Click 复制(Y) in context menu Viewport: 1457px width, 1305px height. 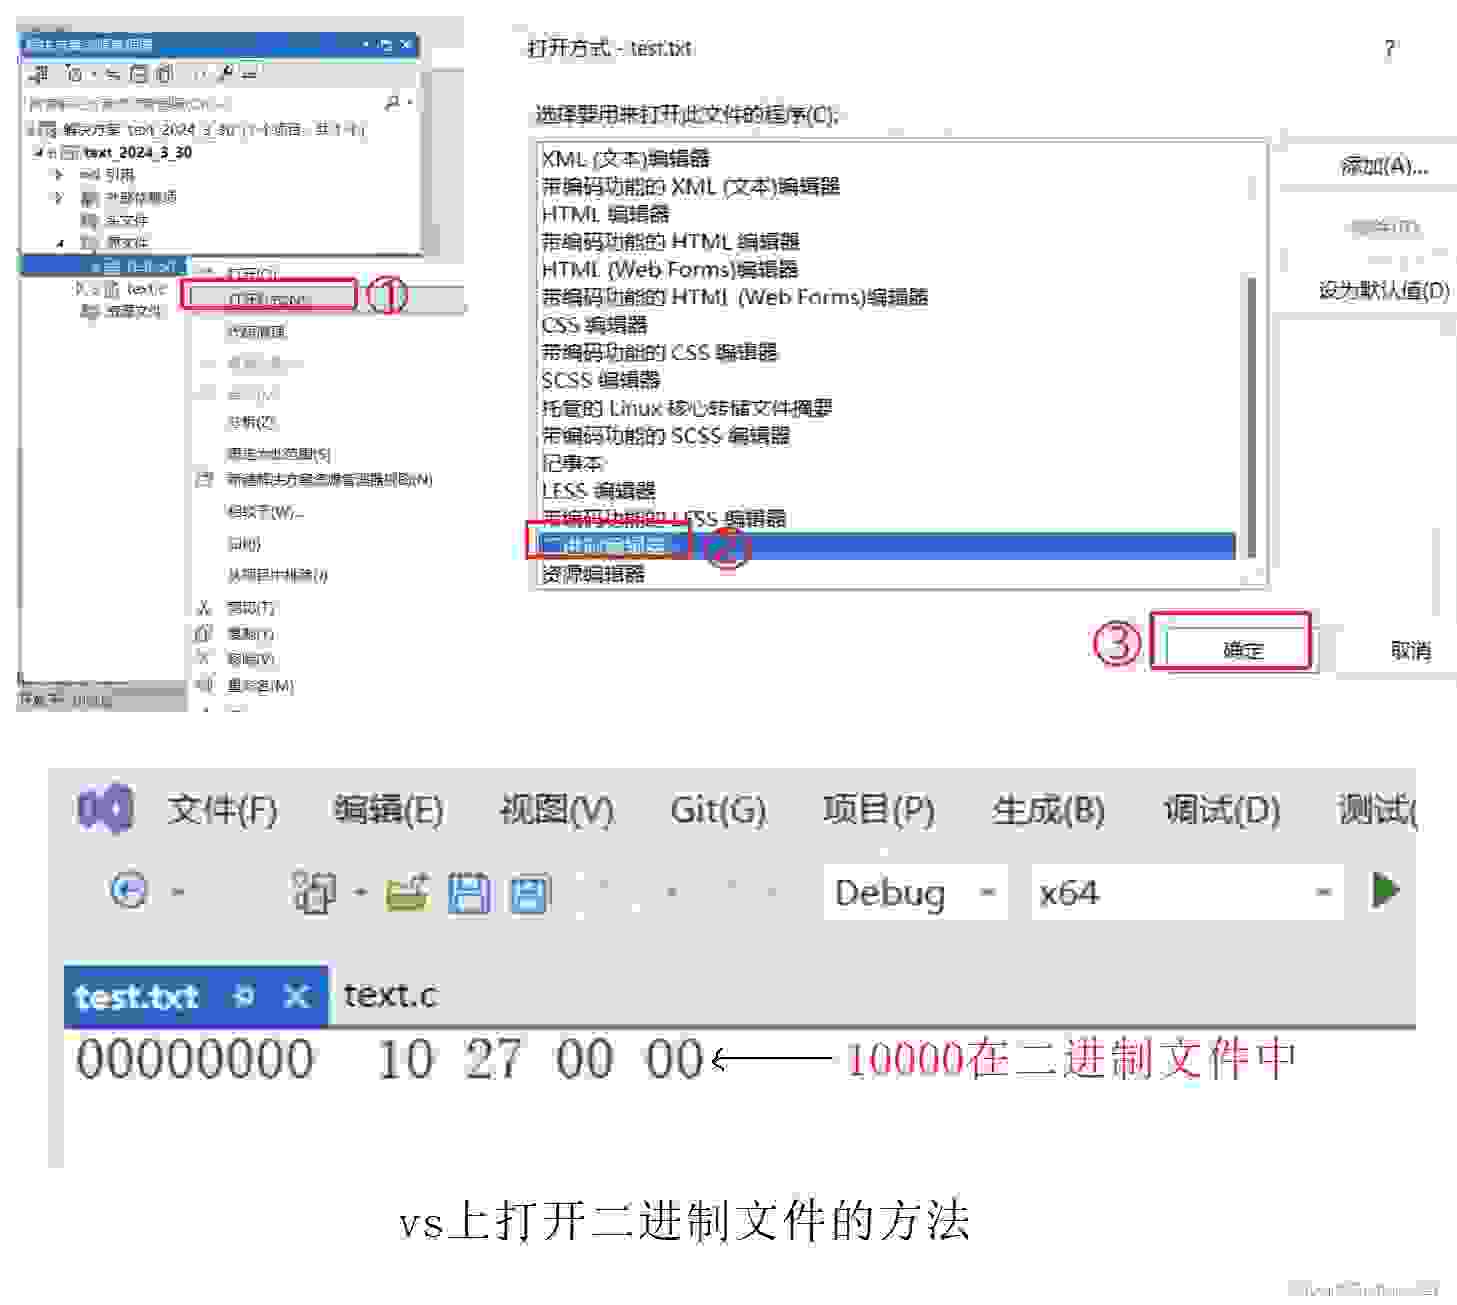(250, 633)
